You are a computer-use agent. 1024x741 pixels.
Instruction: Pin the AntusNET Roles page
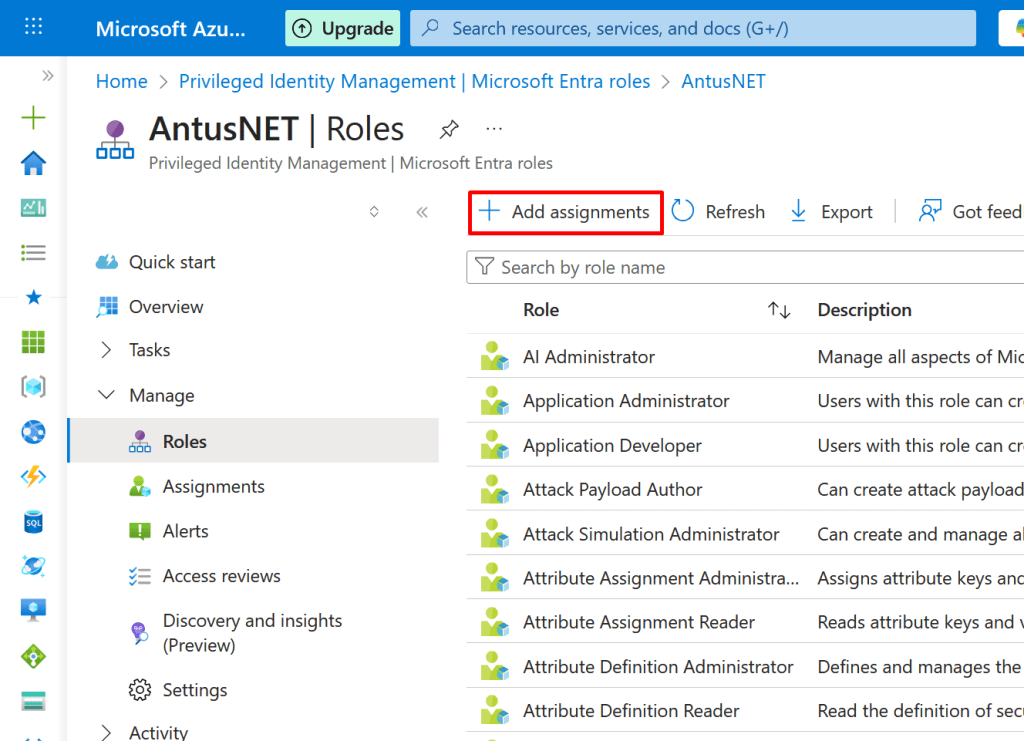click(449, 129)
